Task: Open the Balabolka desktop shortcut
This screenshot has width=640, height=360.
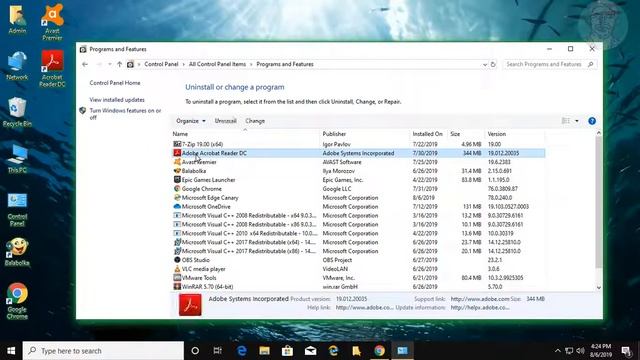Action: pyautogui.click(x=17, y=252)
